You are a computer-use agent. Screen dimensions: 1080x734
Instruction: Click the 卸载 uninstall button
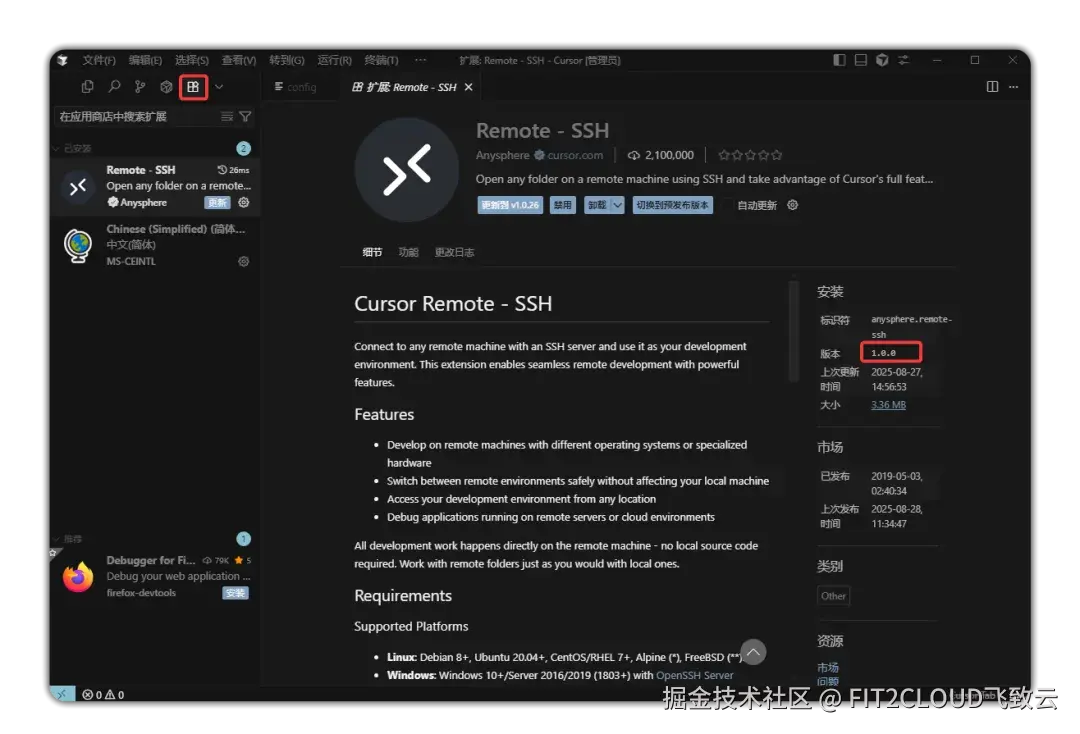click(x=597, y=205)
